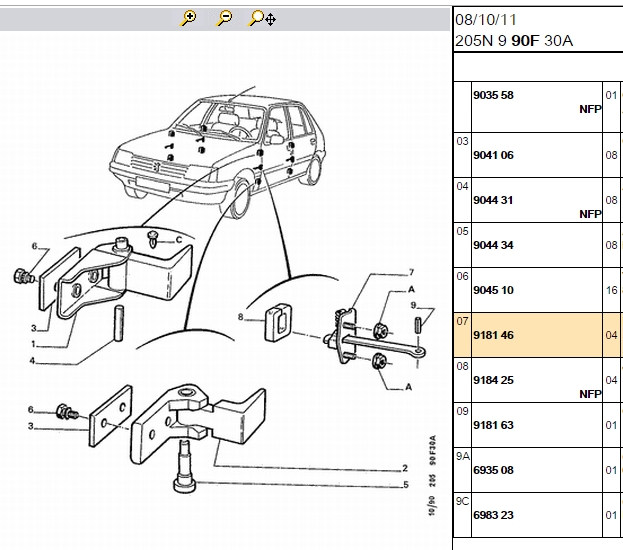Select part number 6983 23
The height and width of the screenshot is (550, 623).
point(493,515)
